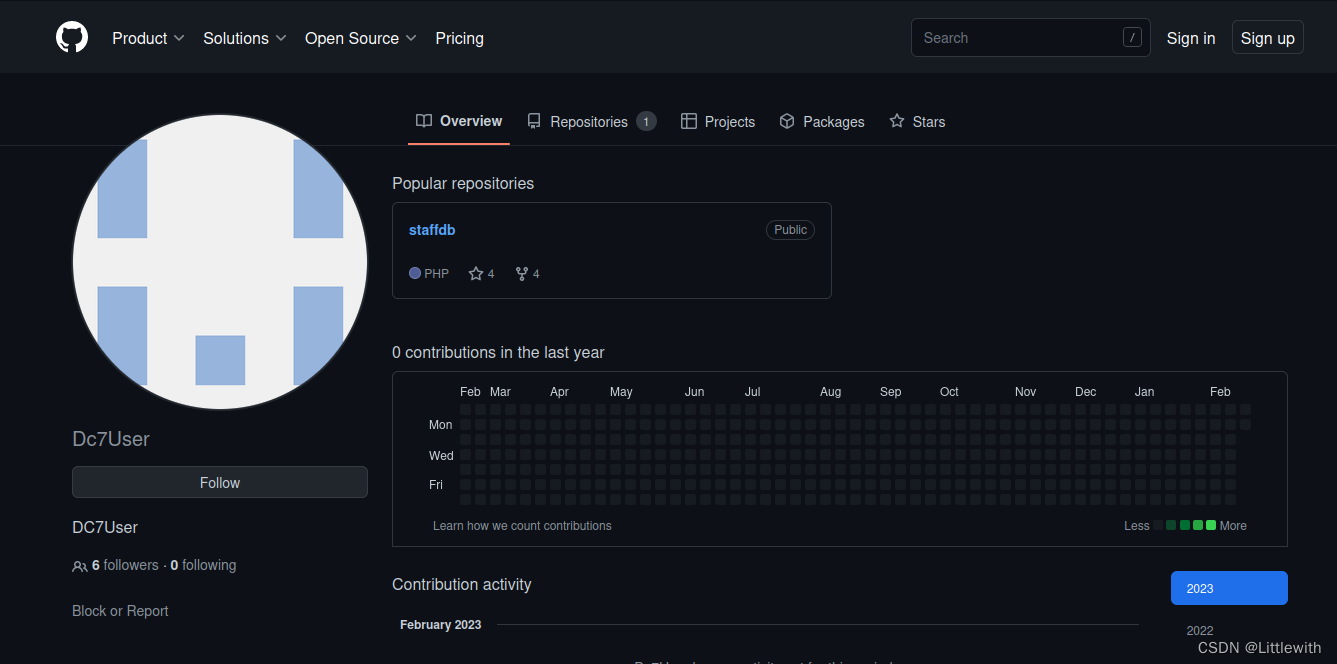Click the followers people icon
1337x664 pixels.
point(80,566)
